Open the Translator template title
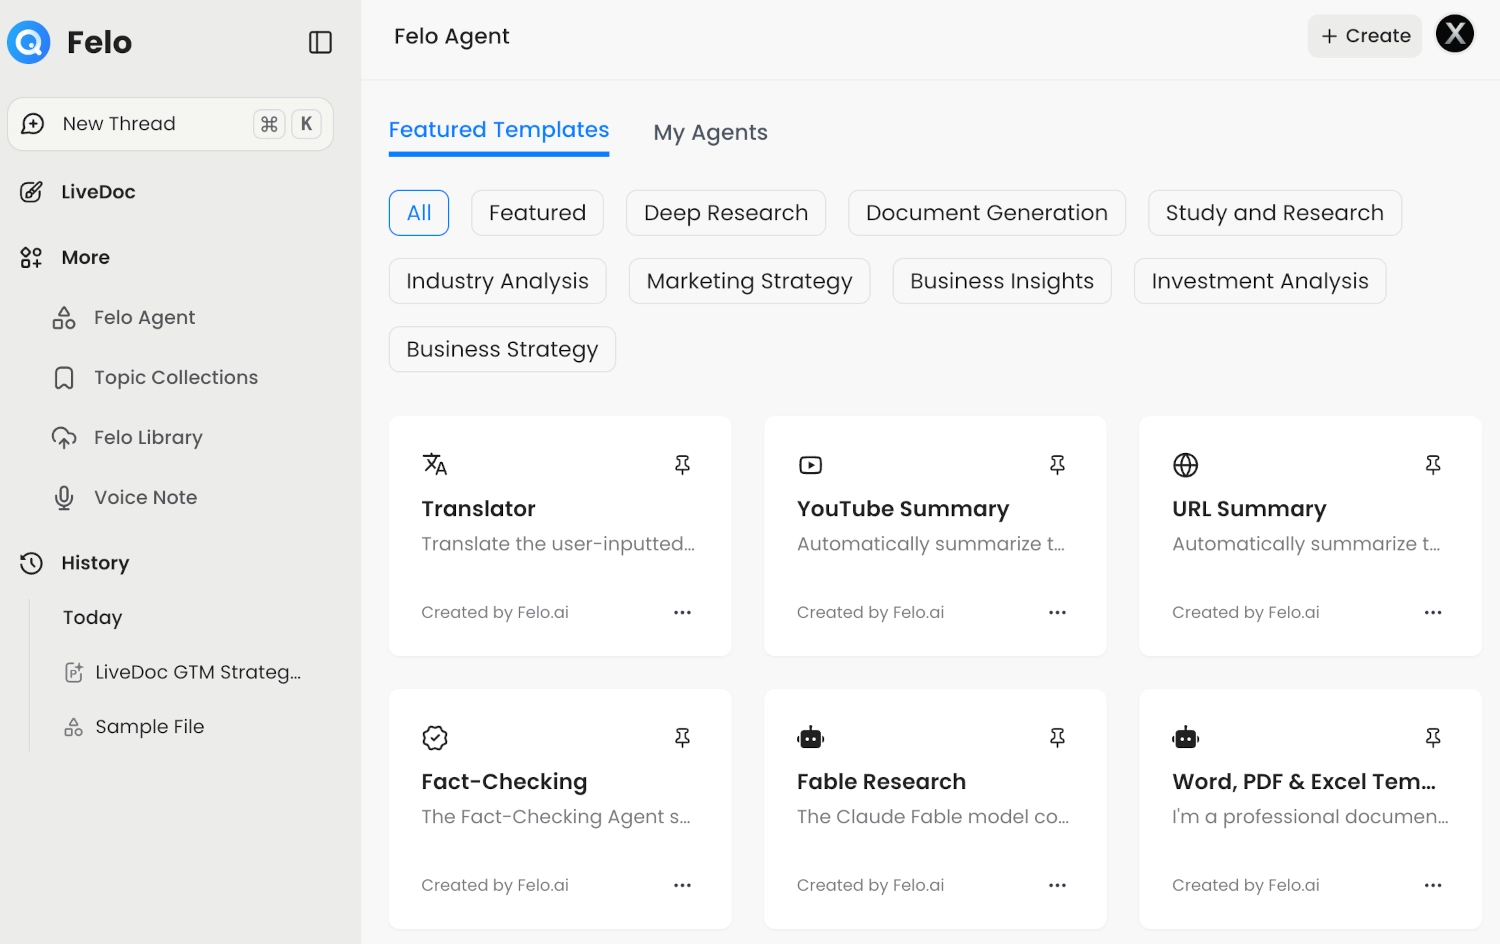The width and height of the screenshot is (1500, 944). tap(479, 509)
